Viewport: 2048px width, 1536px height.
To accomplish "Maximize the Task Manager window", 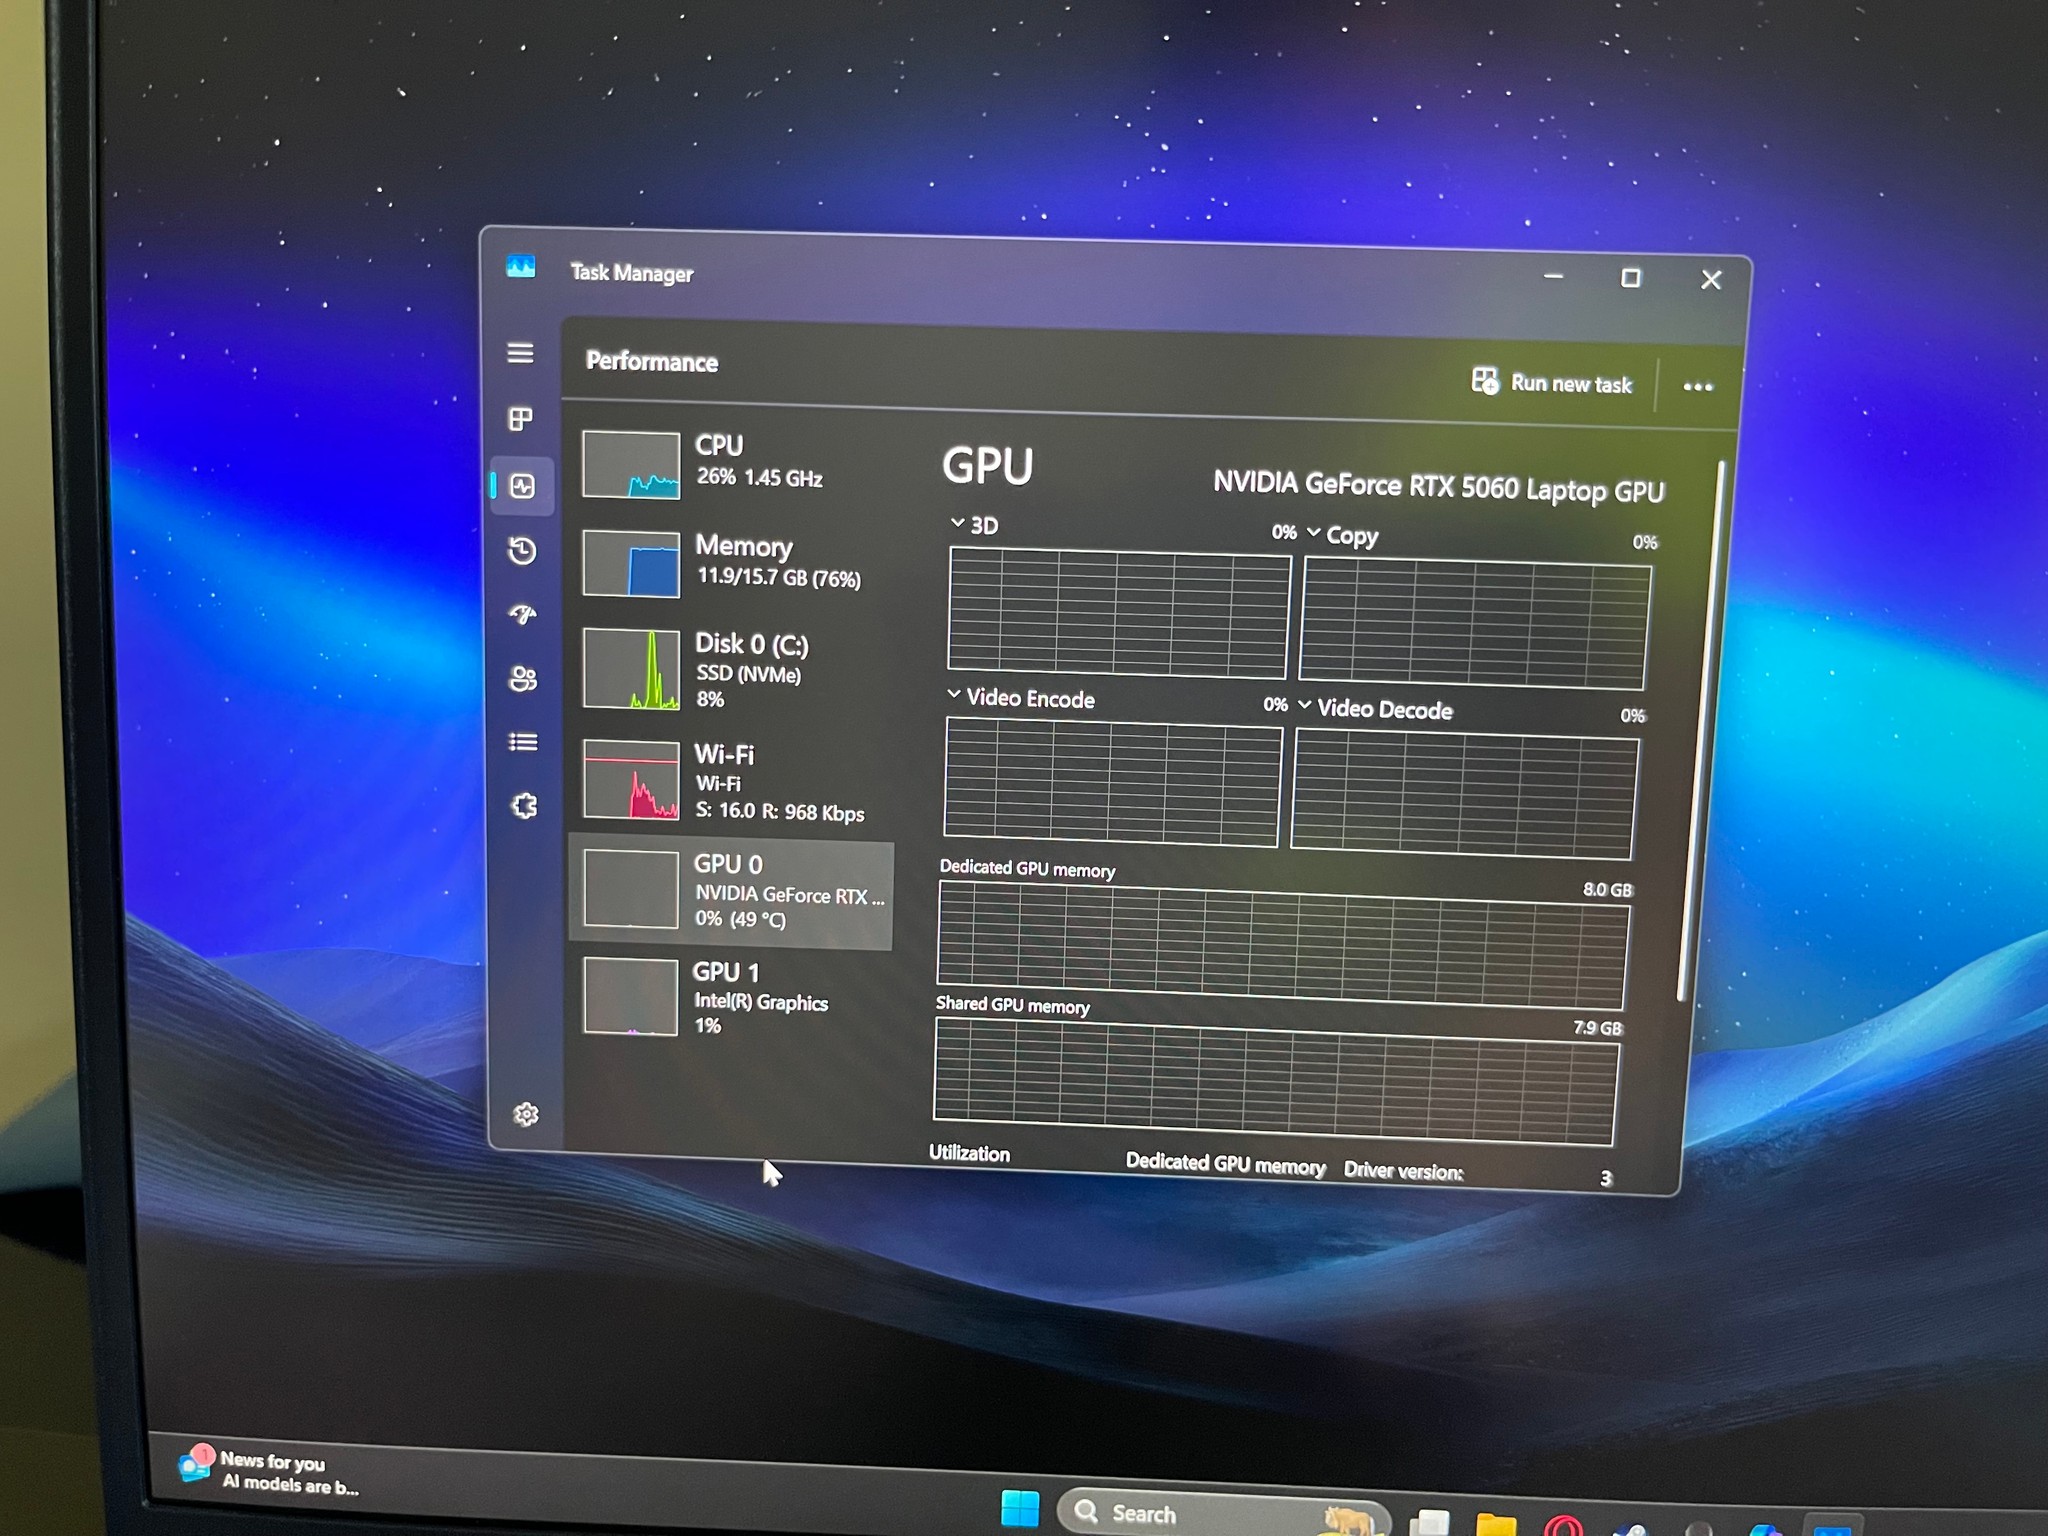I will (x=1630, y=278).
